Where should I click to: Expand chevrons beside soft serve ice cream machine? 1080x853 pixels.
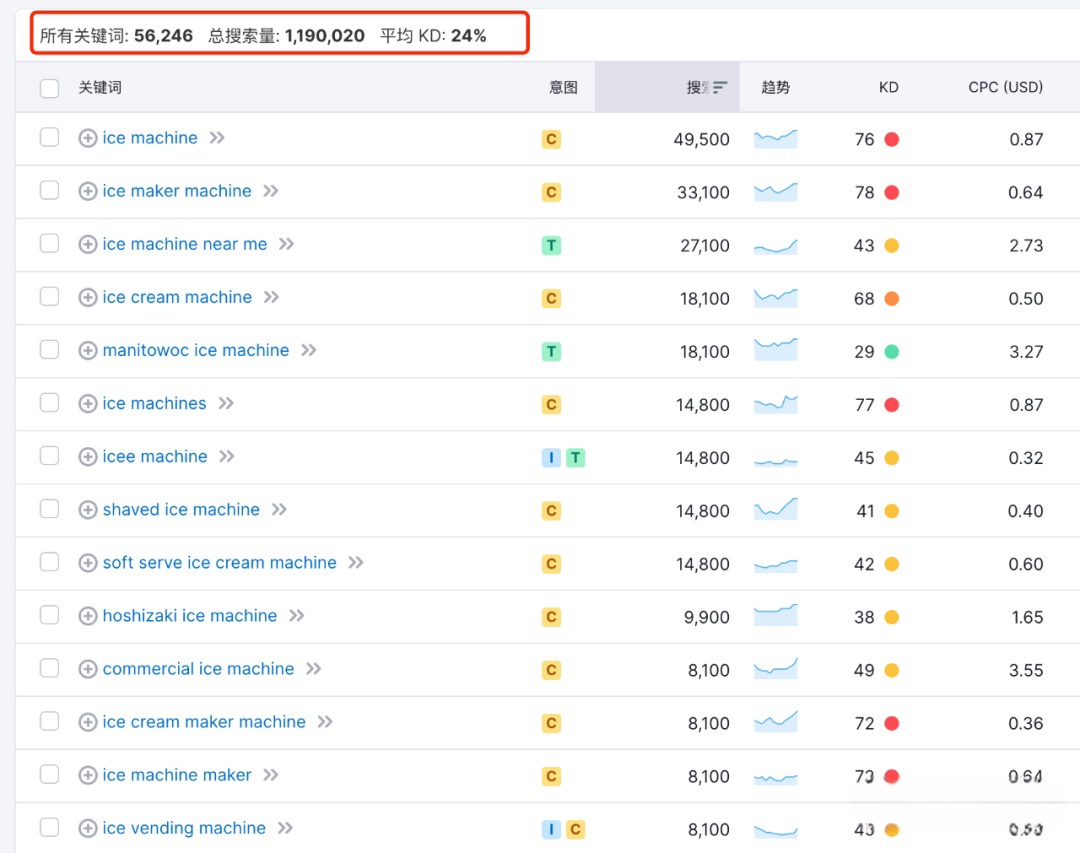(355, 562)
